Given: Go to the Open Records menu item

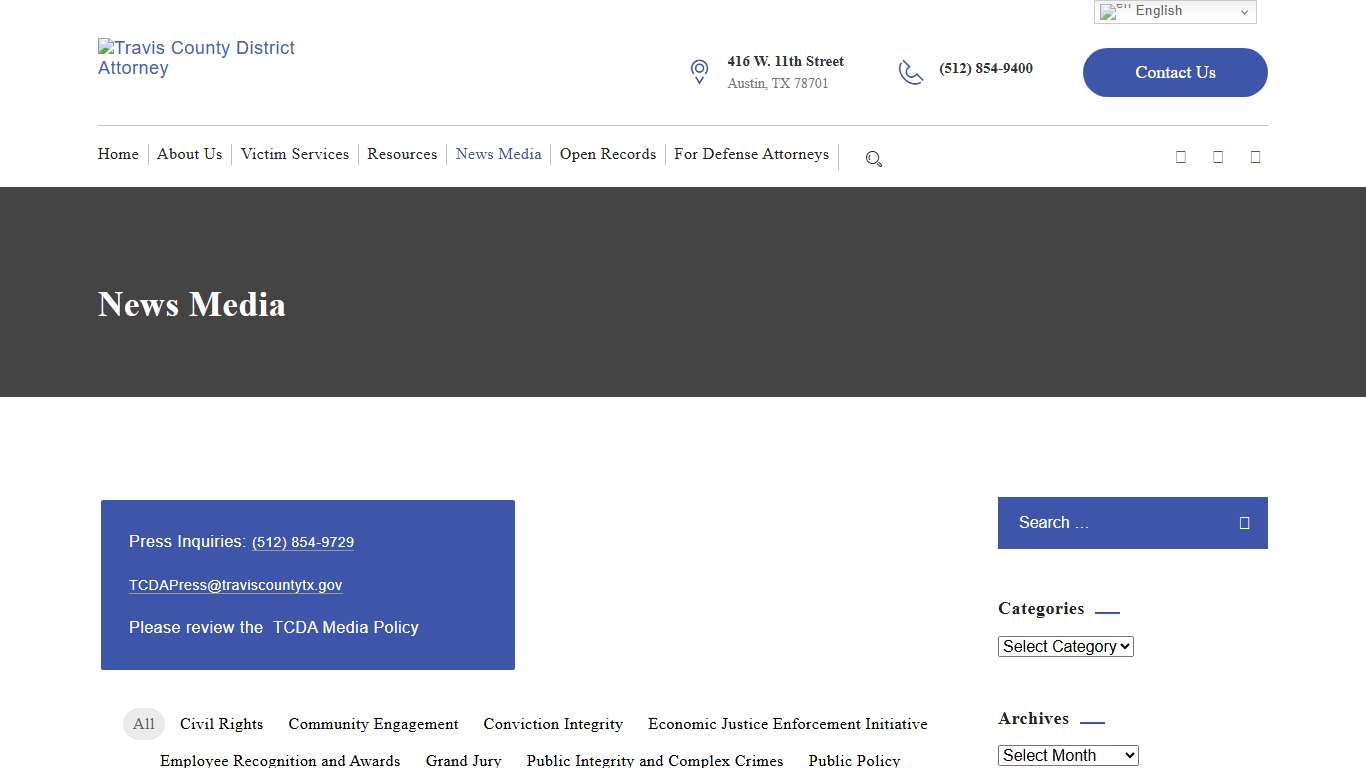Looking at the screenshot, I should 608,154.
